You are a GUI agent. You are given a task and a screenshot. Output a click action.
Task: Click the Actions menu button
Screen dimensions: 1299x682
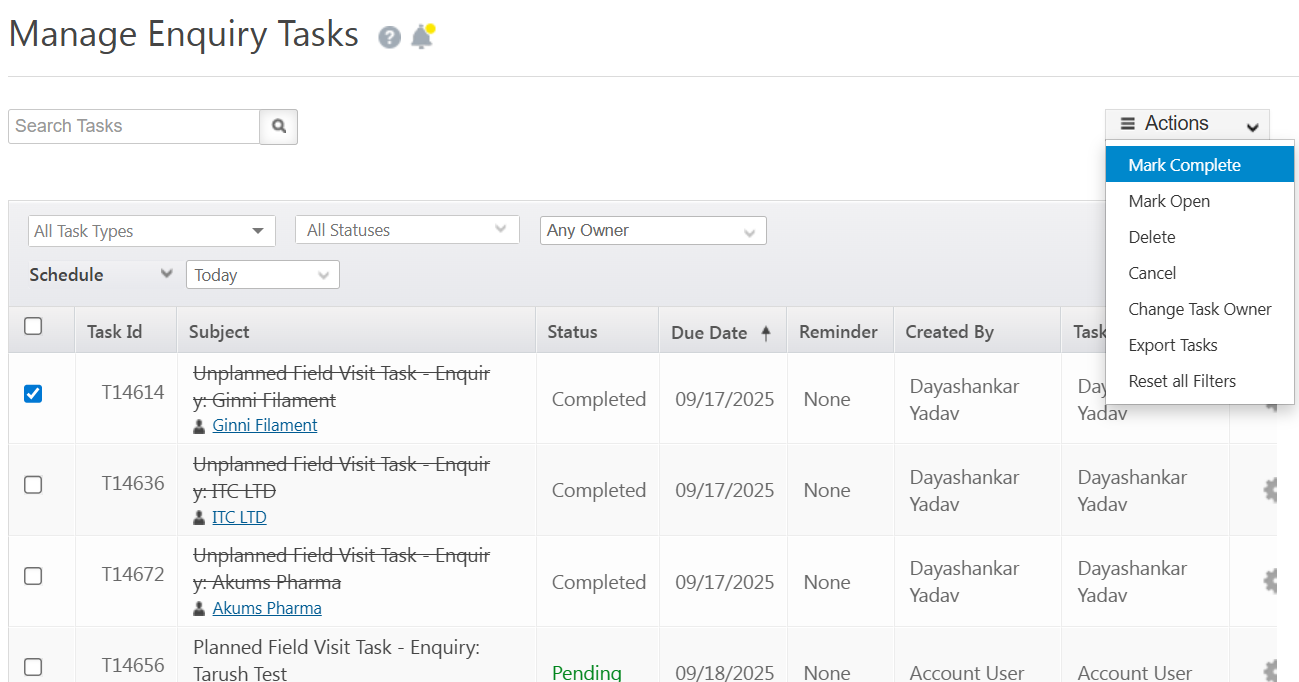(x=1187, y=124)
